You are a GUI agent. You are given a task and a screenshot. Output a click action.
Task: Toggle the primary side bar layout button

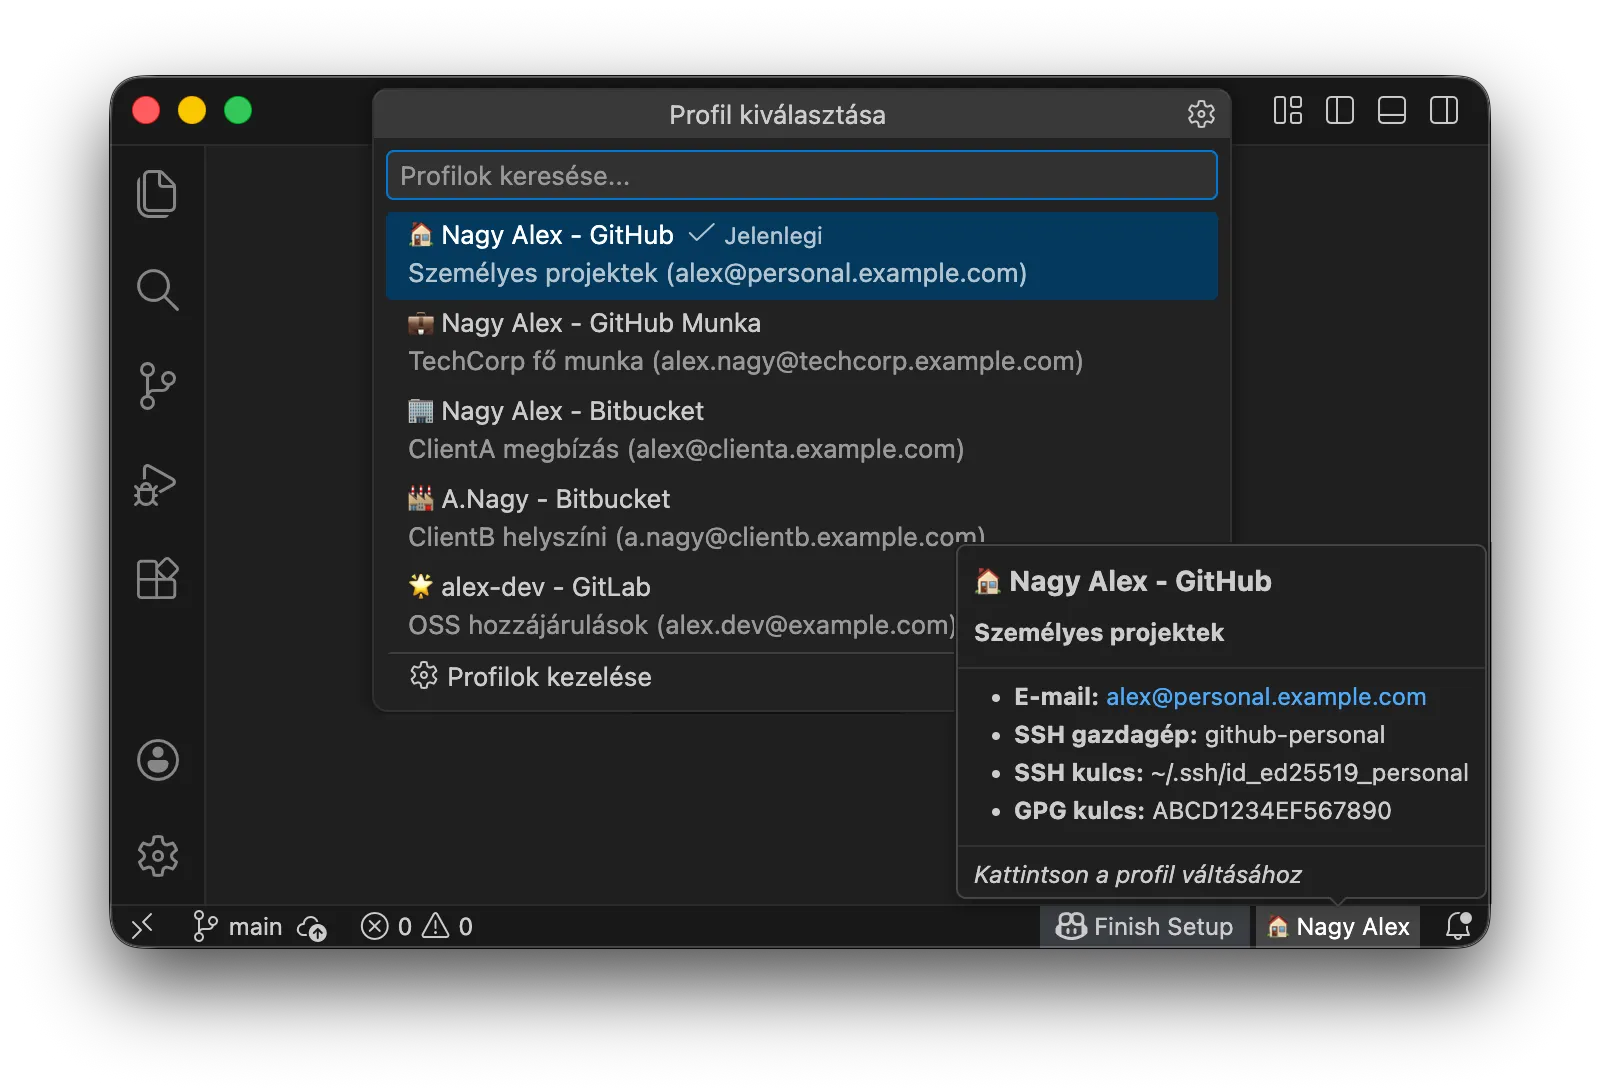[x=1339, y=110]
